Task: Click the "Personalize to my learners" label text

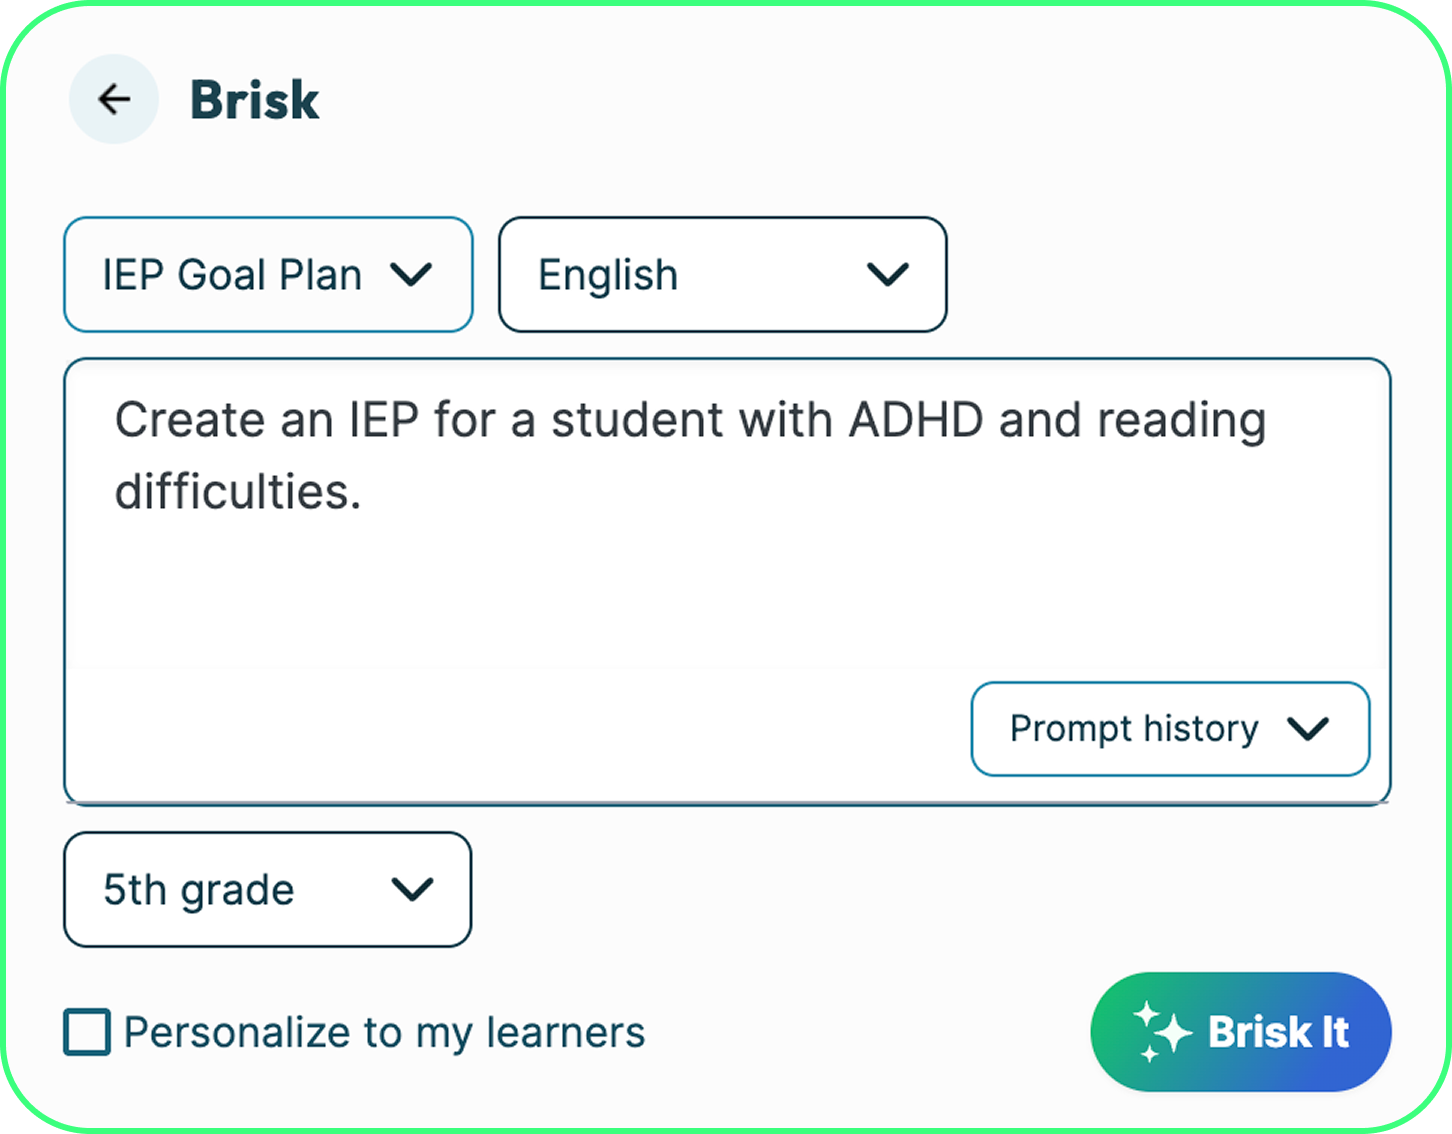Action: click(x=384, y=1032)
